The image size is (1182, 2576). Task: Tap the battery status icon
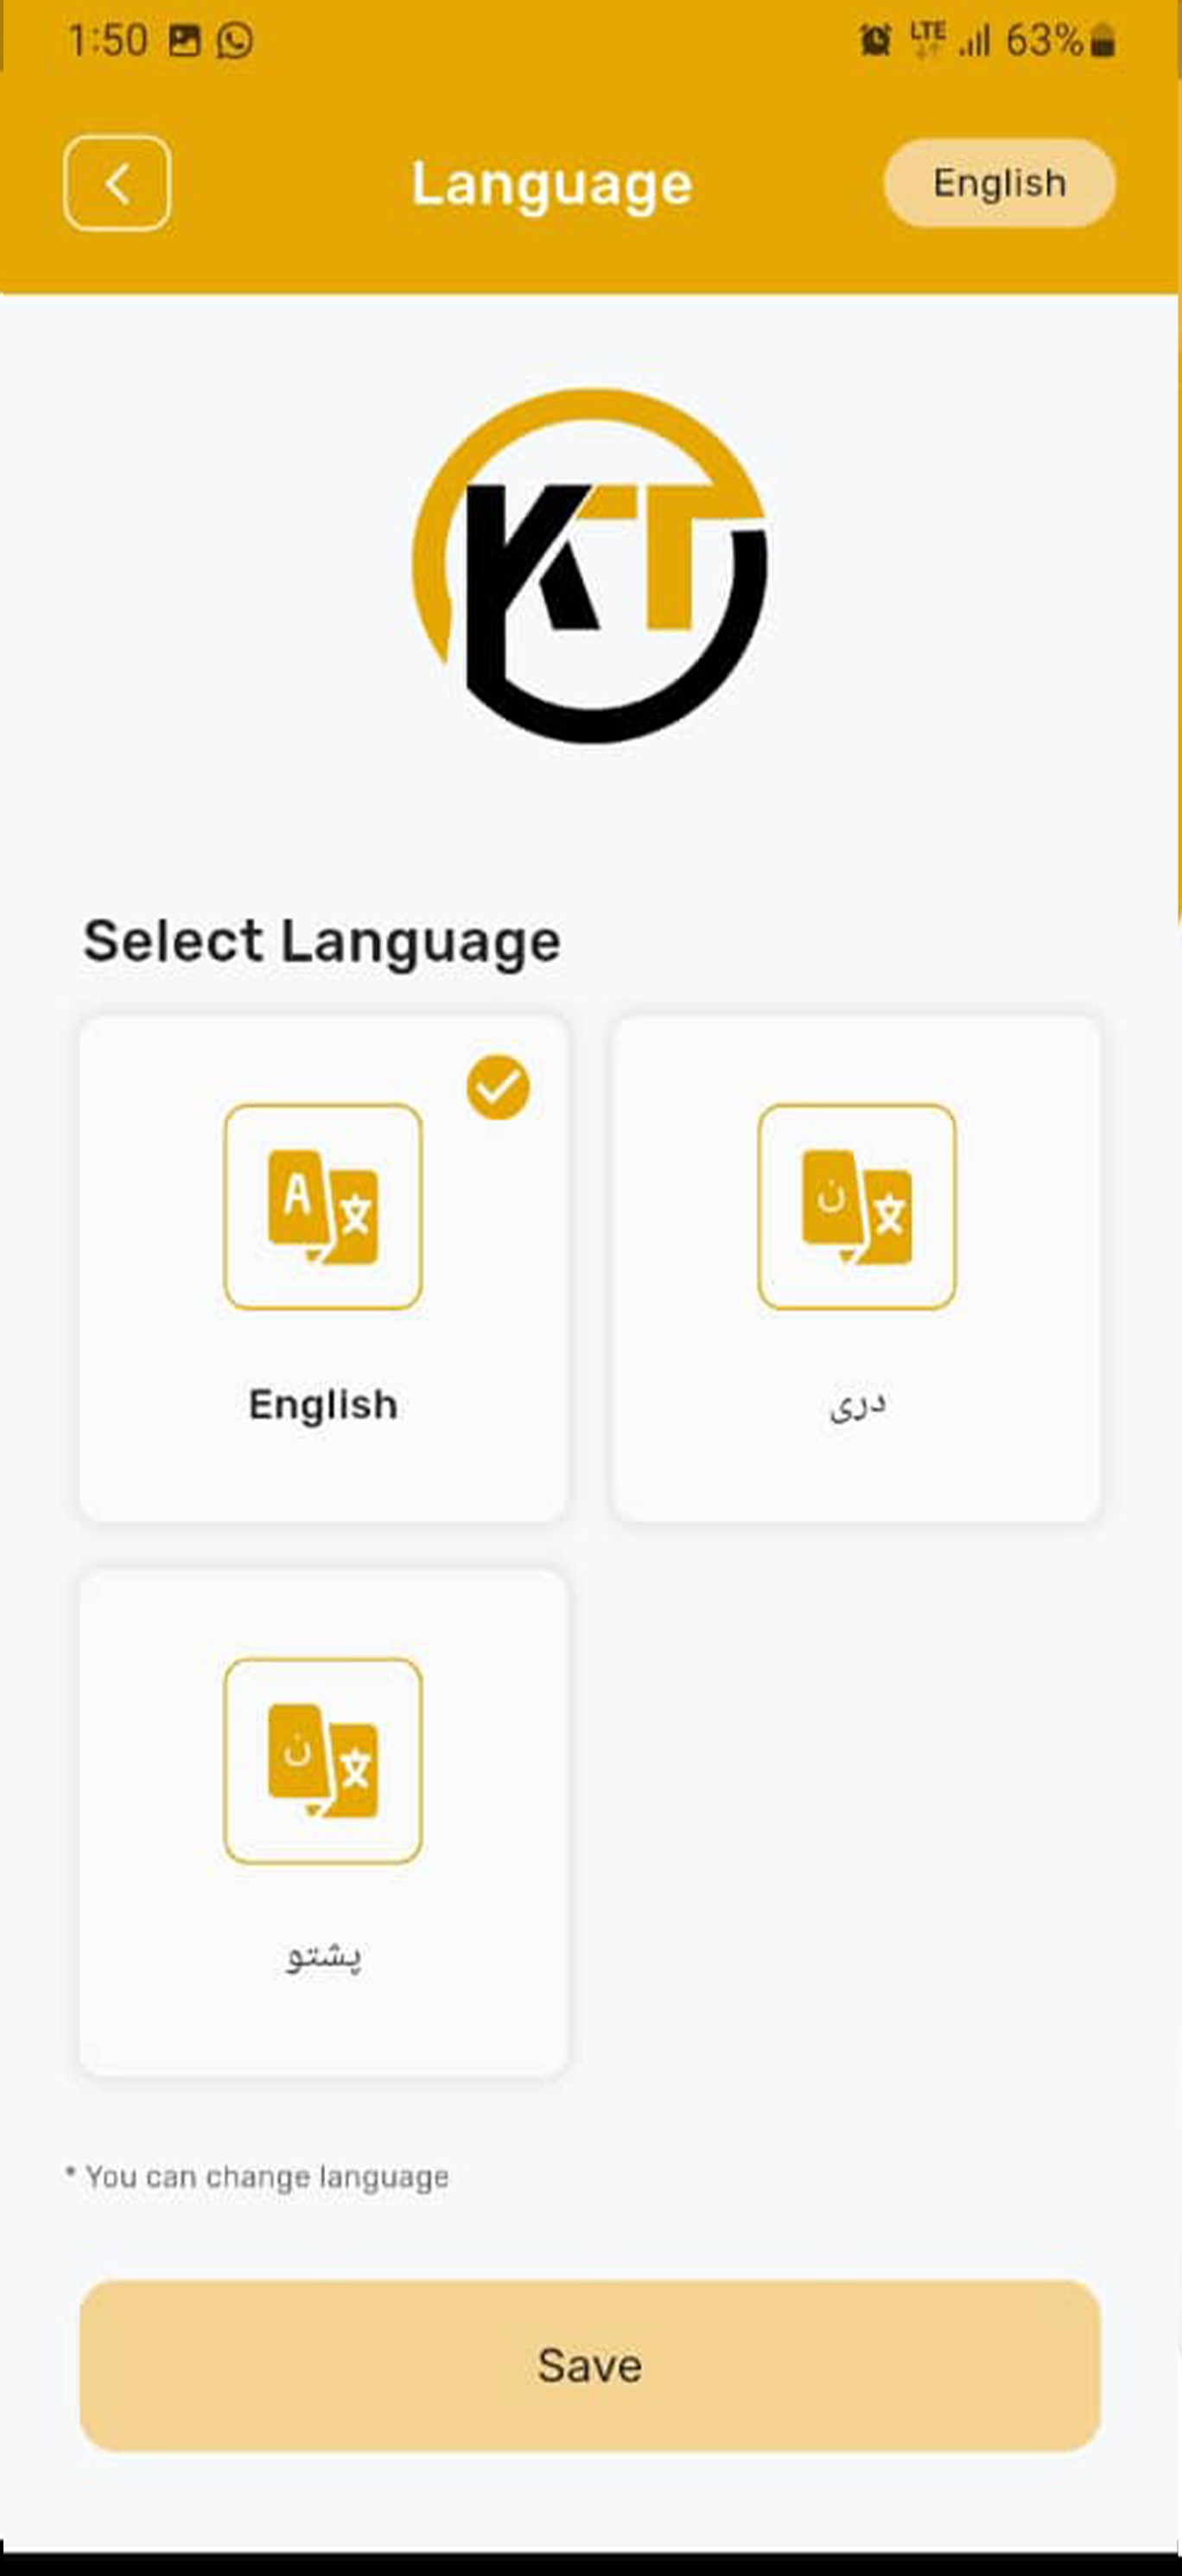click(1103, 41)
